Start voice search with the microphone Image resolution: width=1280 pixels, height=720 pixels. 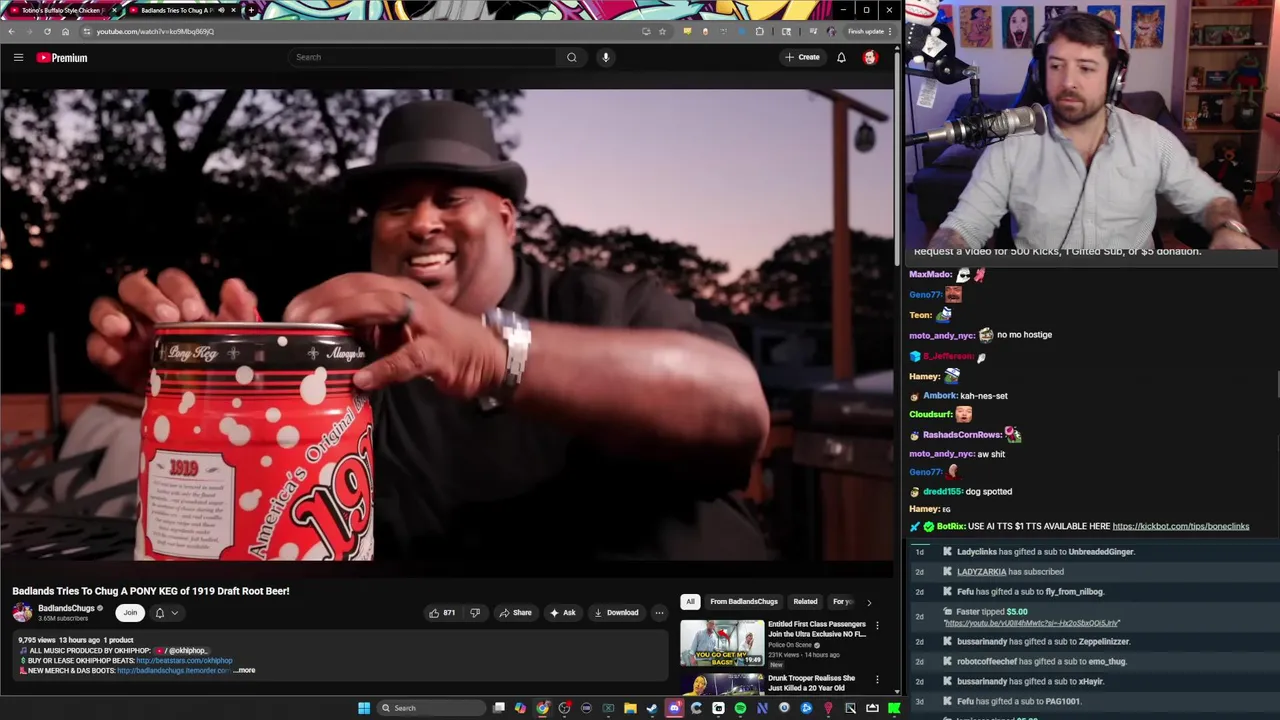click(x=605, y=57)
